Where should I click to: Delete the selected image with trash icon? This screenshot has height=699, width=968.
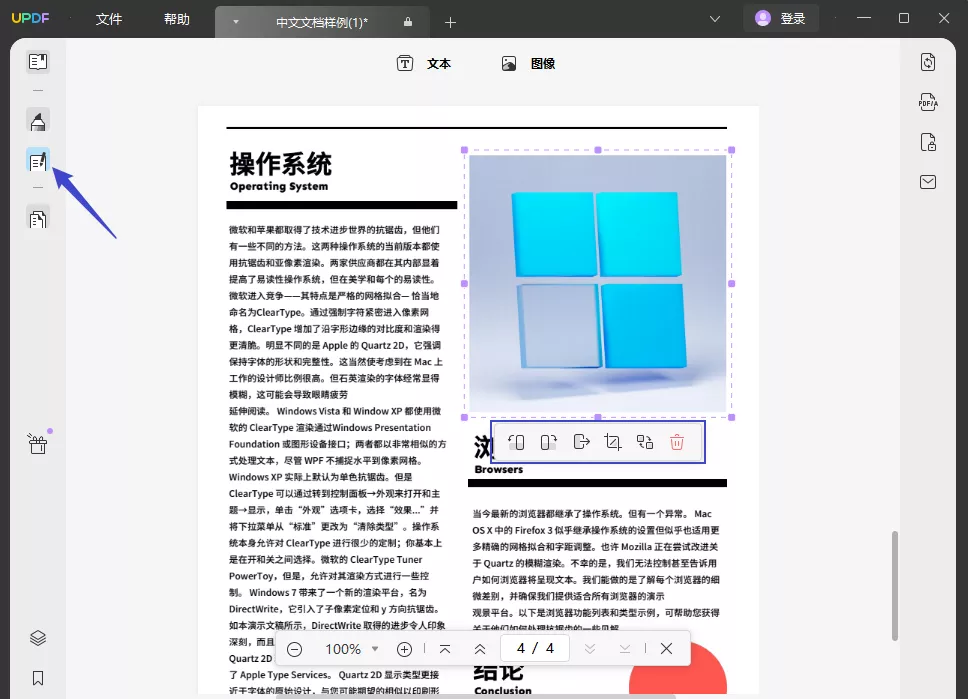pyautogui.click(x=677, y=442)
